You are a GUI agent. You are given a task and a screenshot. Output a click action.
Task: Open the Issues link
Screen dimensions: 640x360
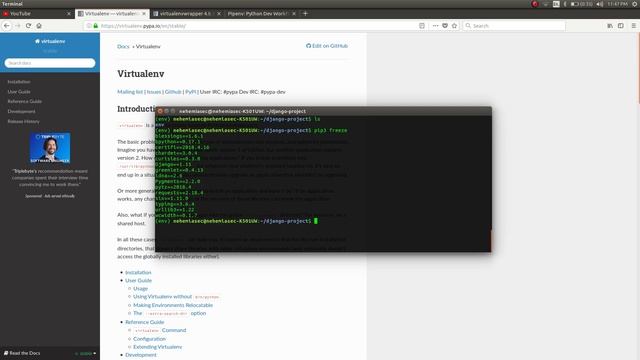pos(154,92)
